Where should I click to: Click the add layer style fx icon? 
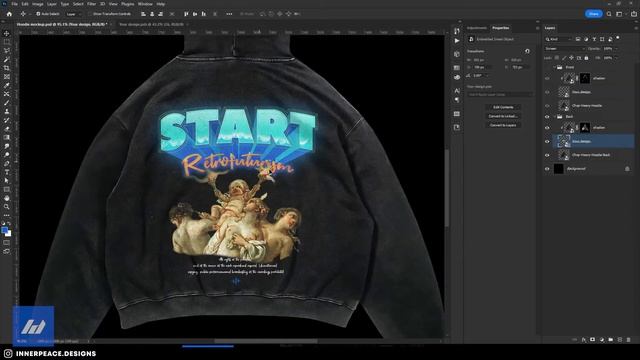click(x=584, y=340)
